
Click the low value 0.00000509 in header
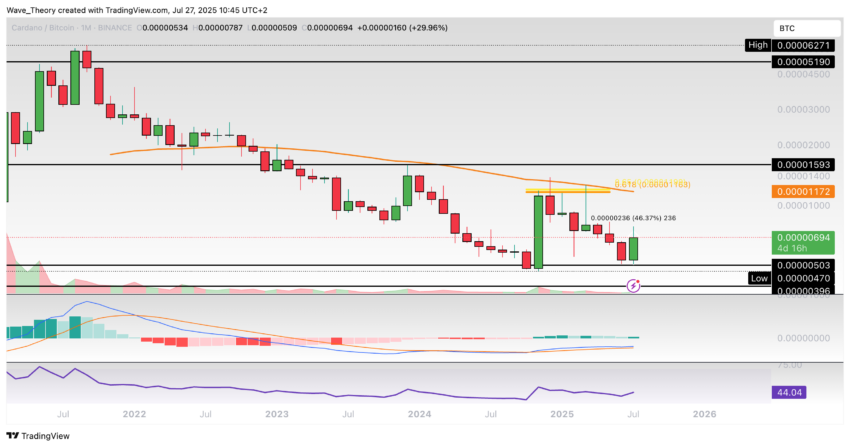pyautogui.click(x=274, y=28)
